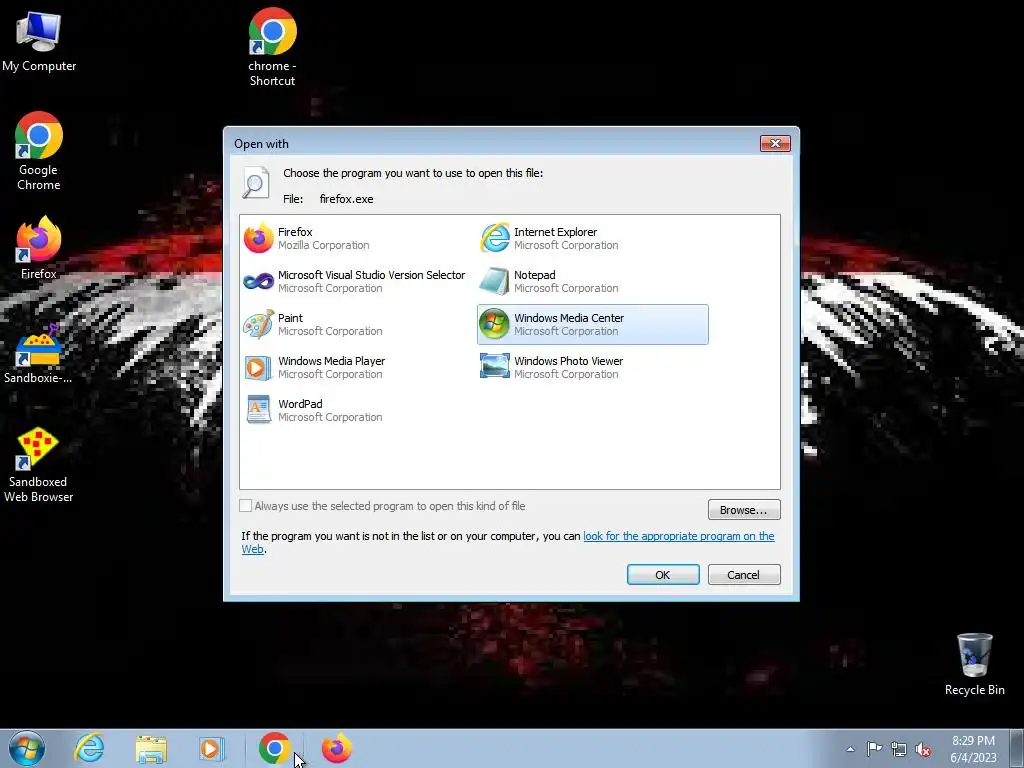Click the taskbar clock showing 8:29 PM

point(973,749)
